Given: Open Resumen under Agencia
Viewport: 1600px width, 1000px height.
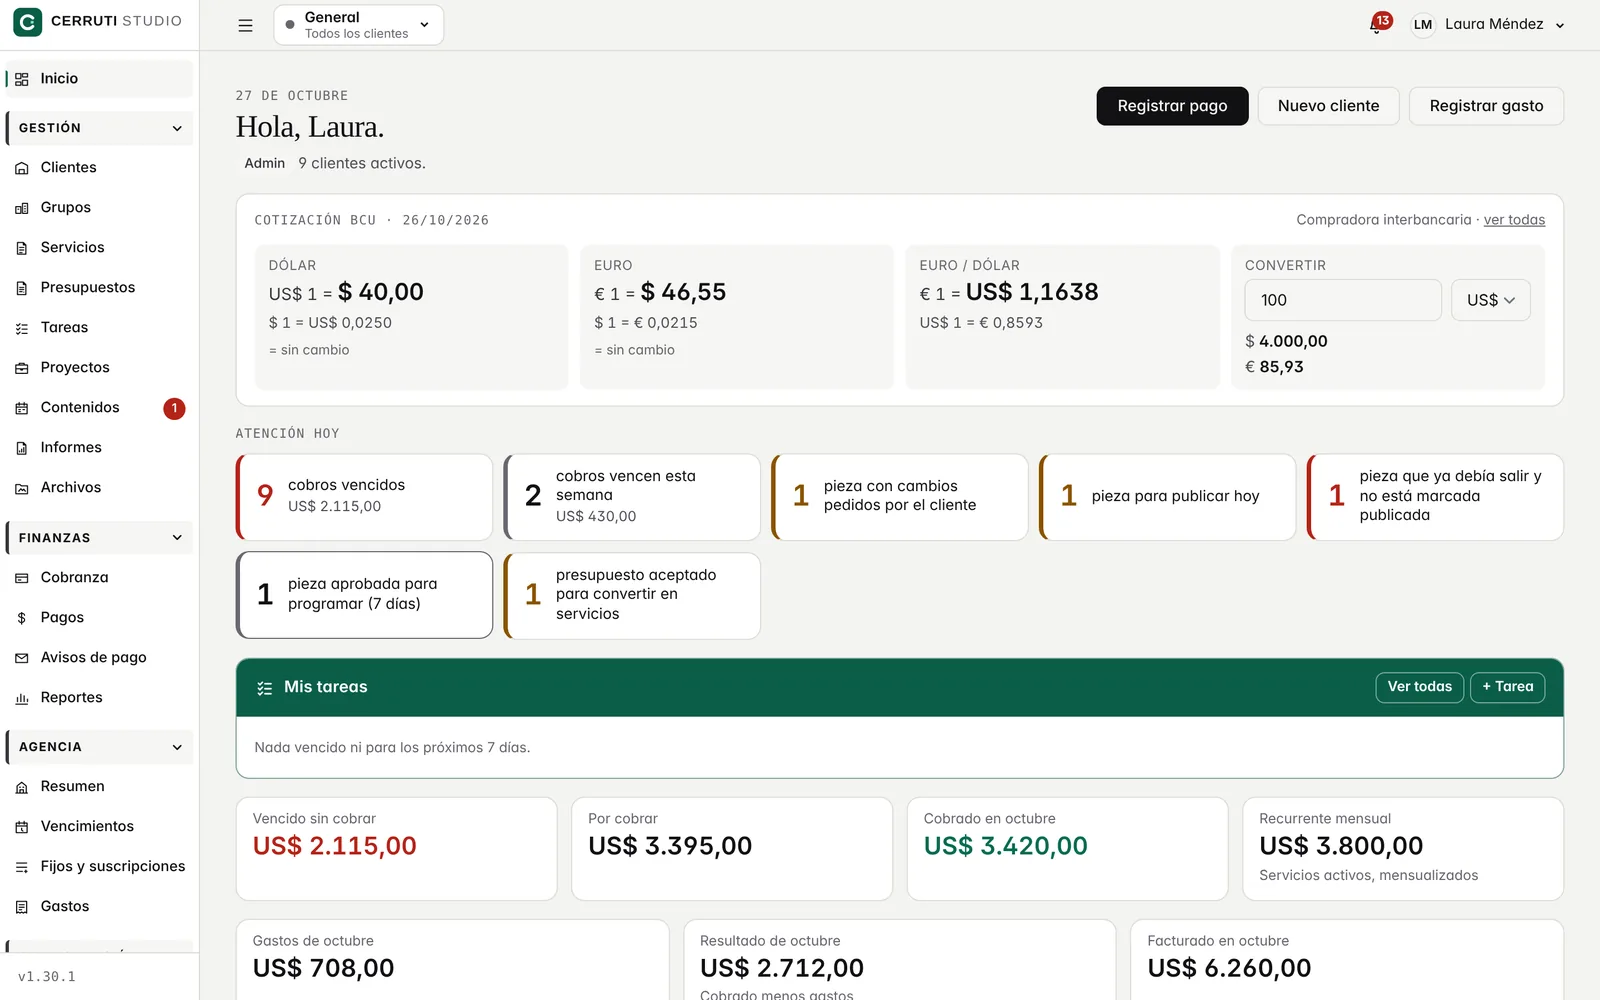Looking at the screenshot, I should coord(100,787).
